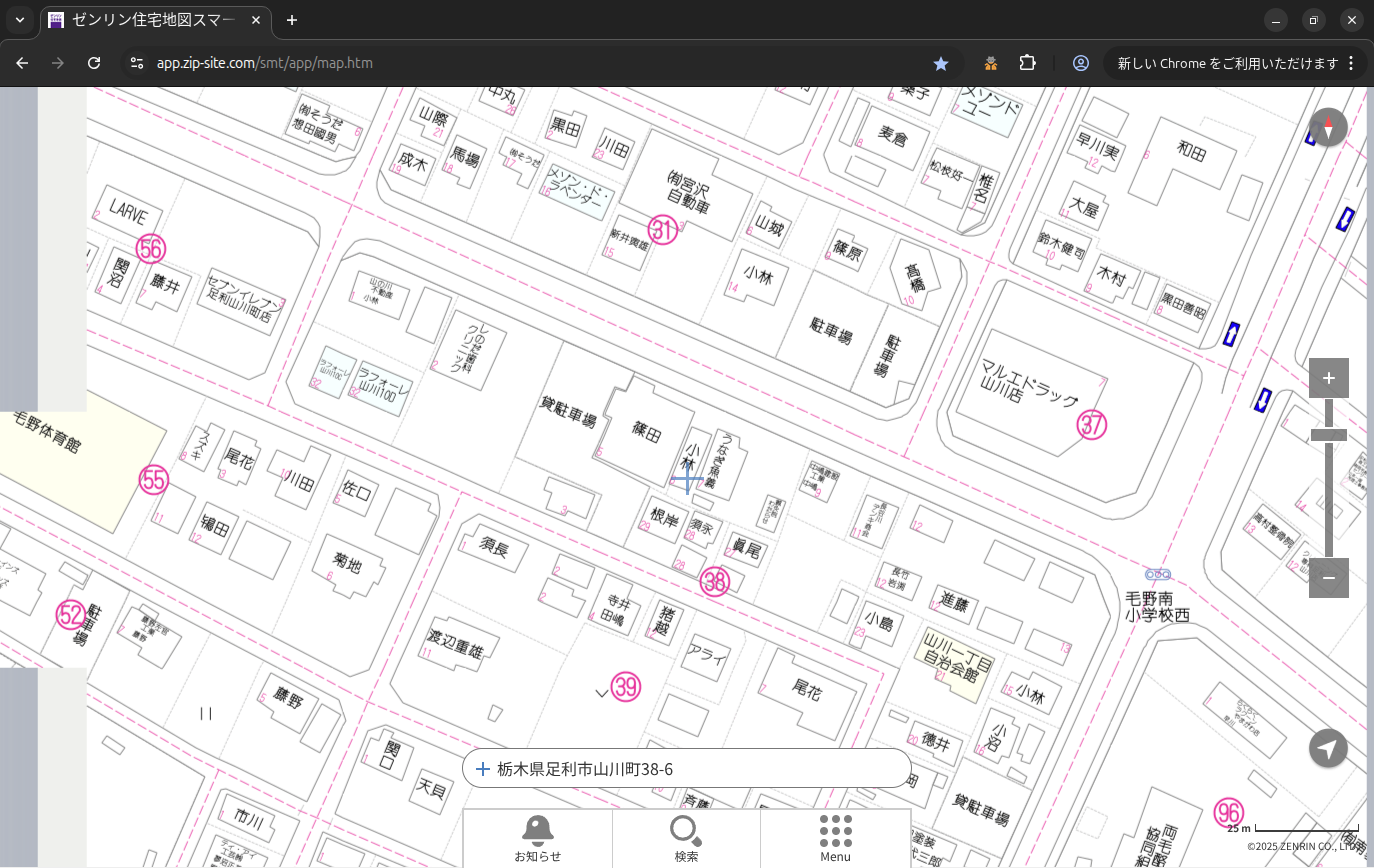Click the 馬場 house label
Viewport: 1374px width, 868px height.
coord(465,156)
